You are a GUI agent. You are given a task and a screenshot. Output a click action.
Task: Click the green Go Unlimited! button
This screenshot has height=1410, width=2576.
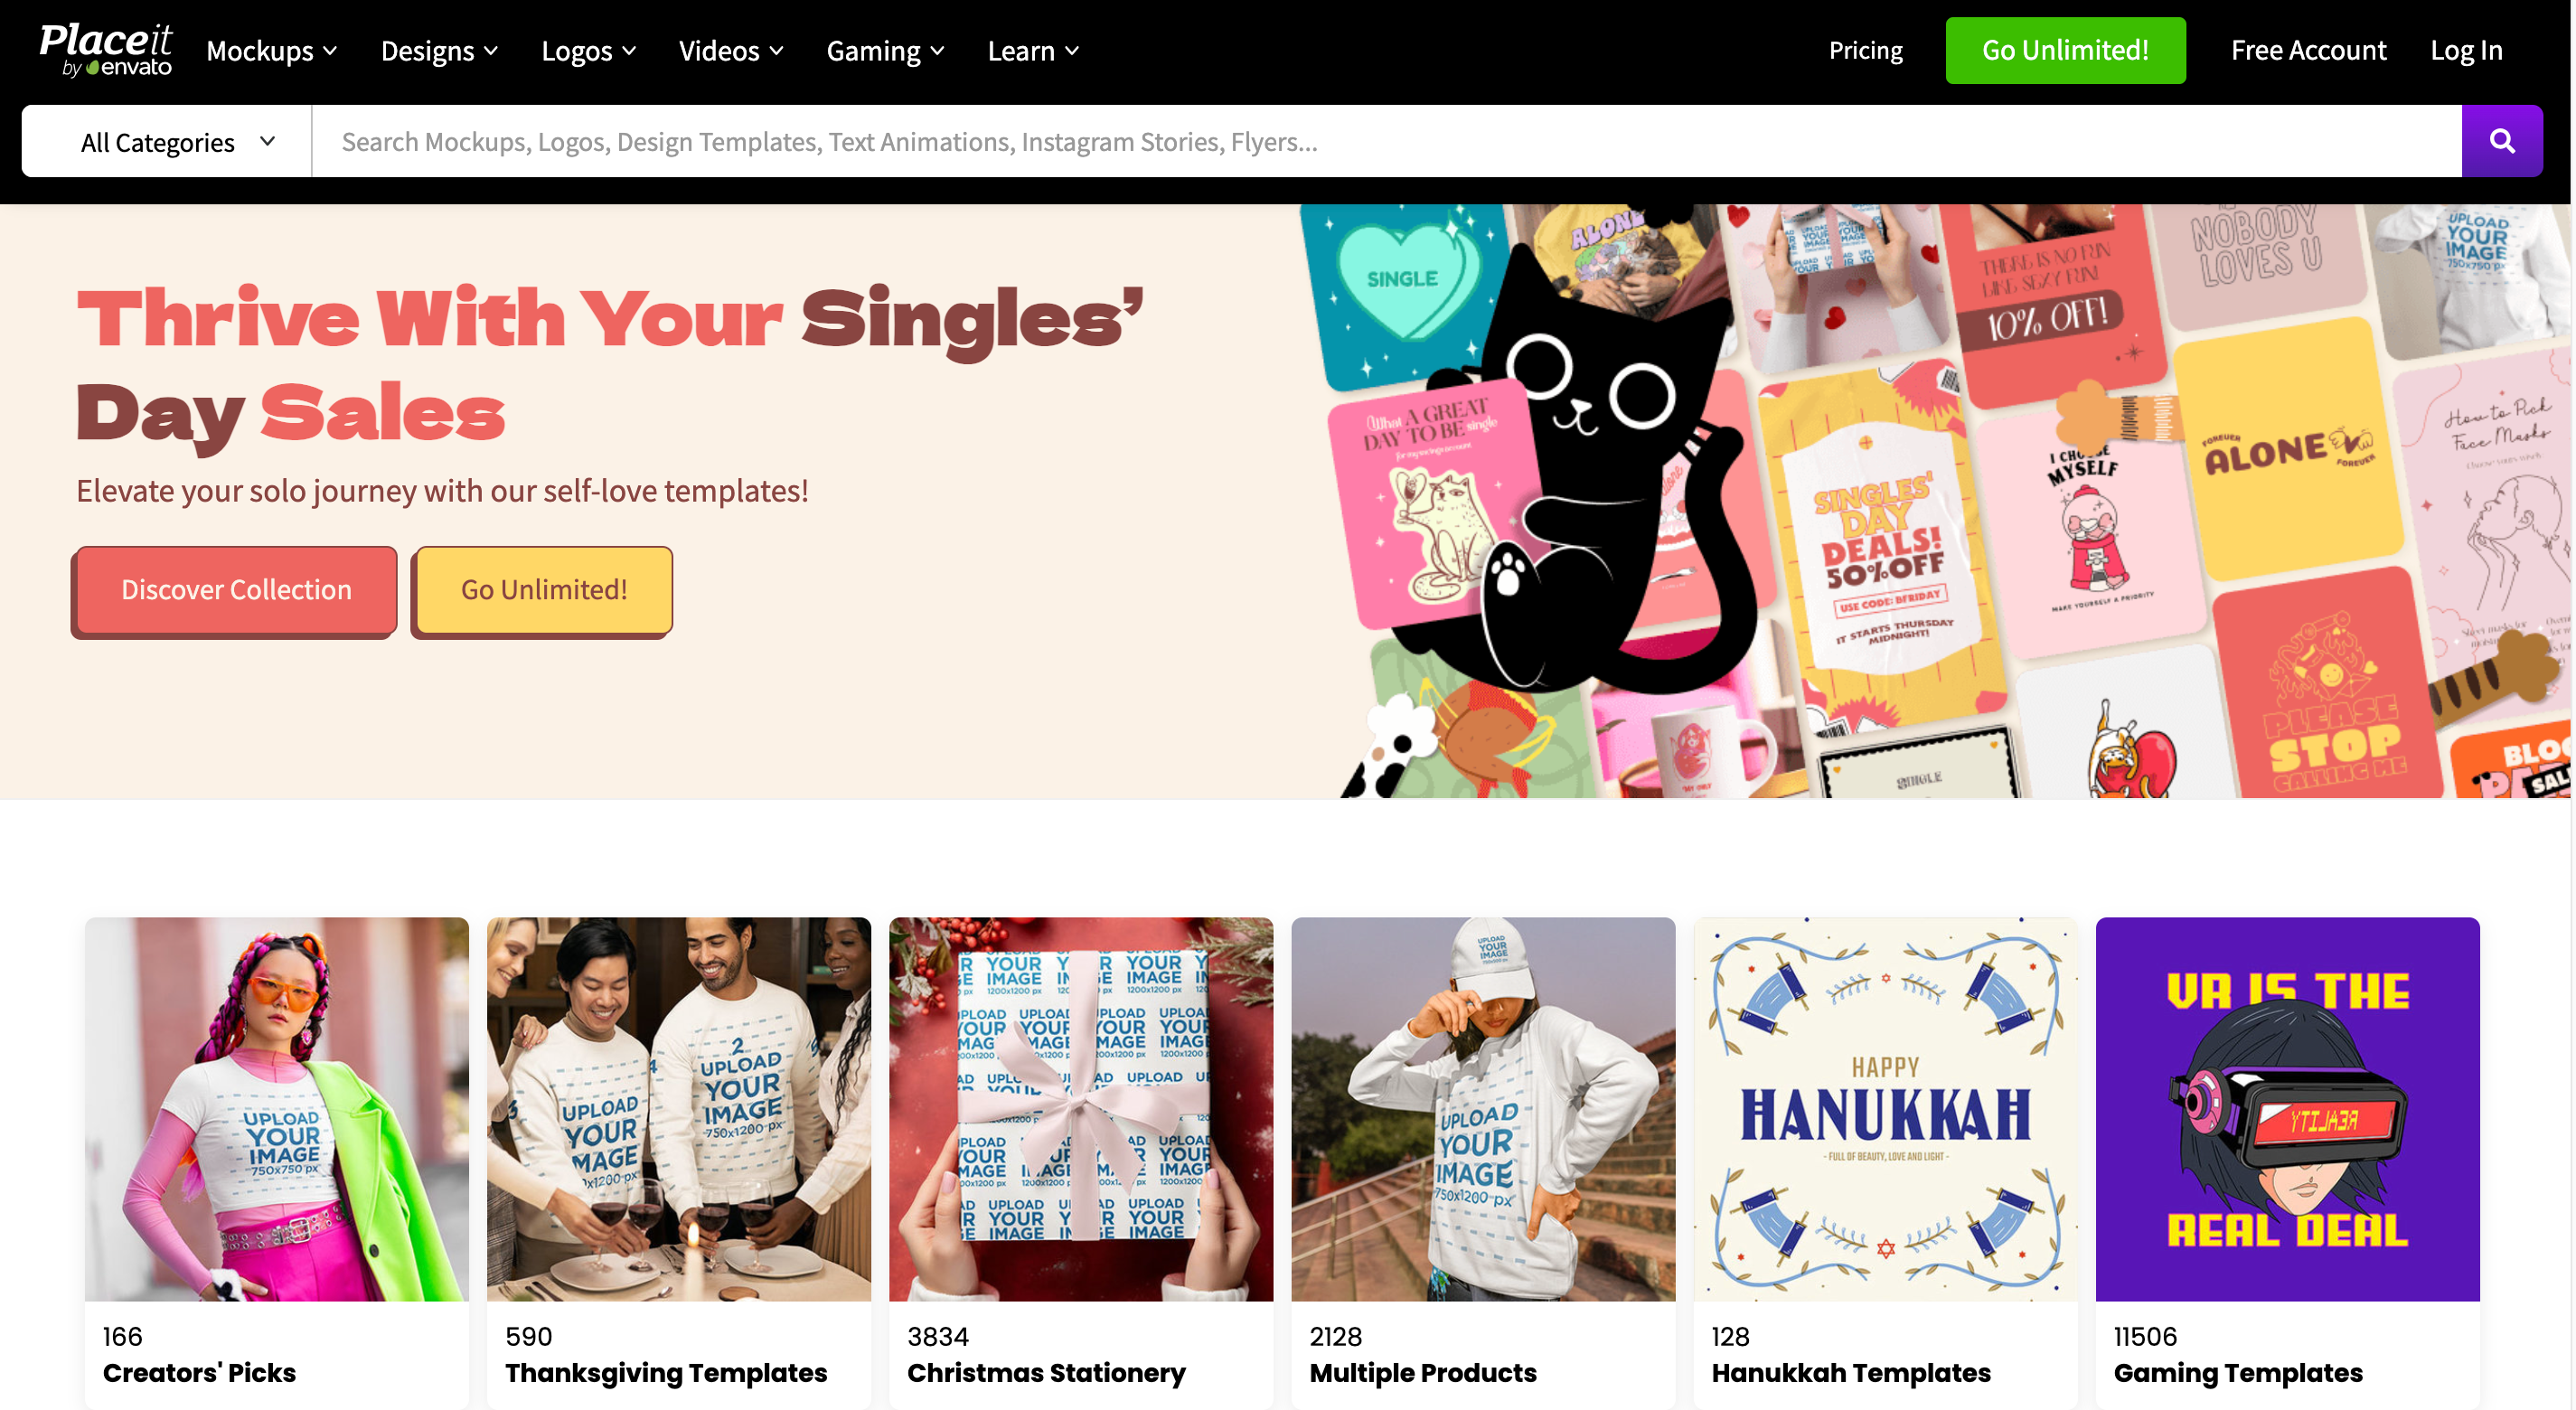(x=2065, y=50)
